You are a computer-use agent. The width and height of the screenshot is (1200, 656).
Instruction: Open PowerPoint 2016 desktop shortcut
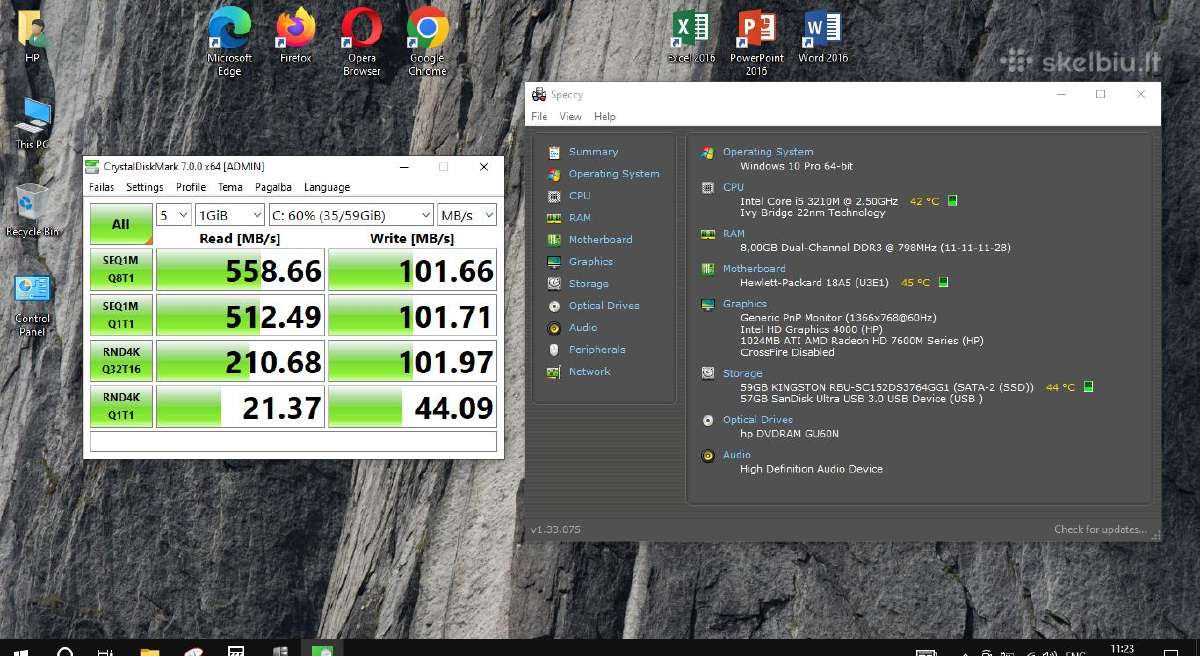pyautogui.click(x=756, y=42)
